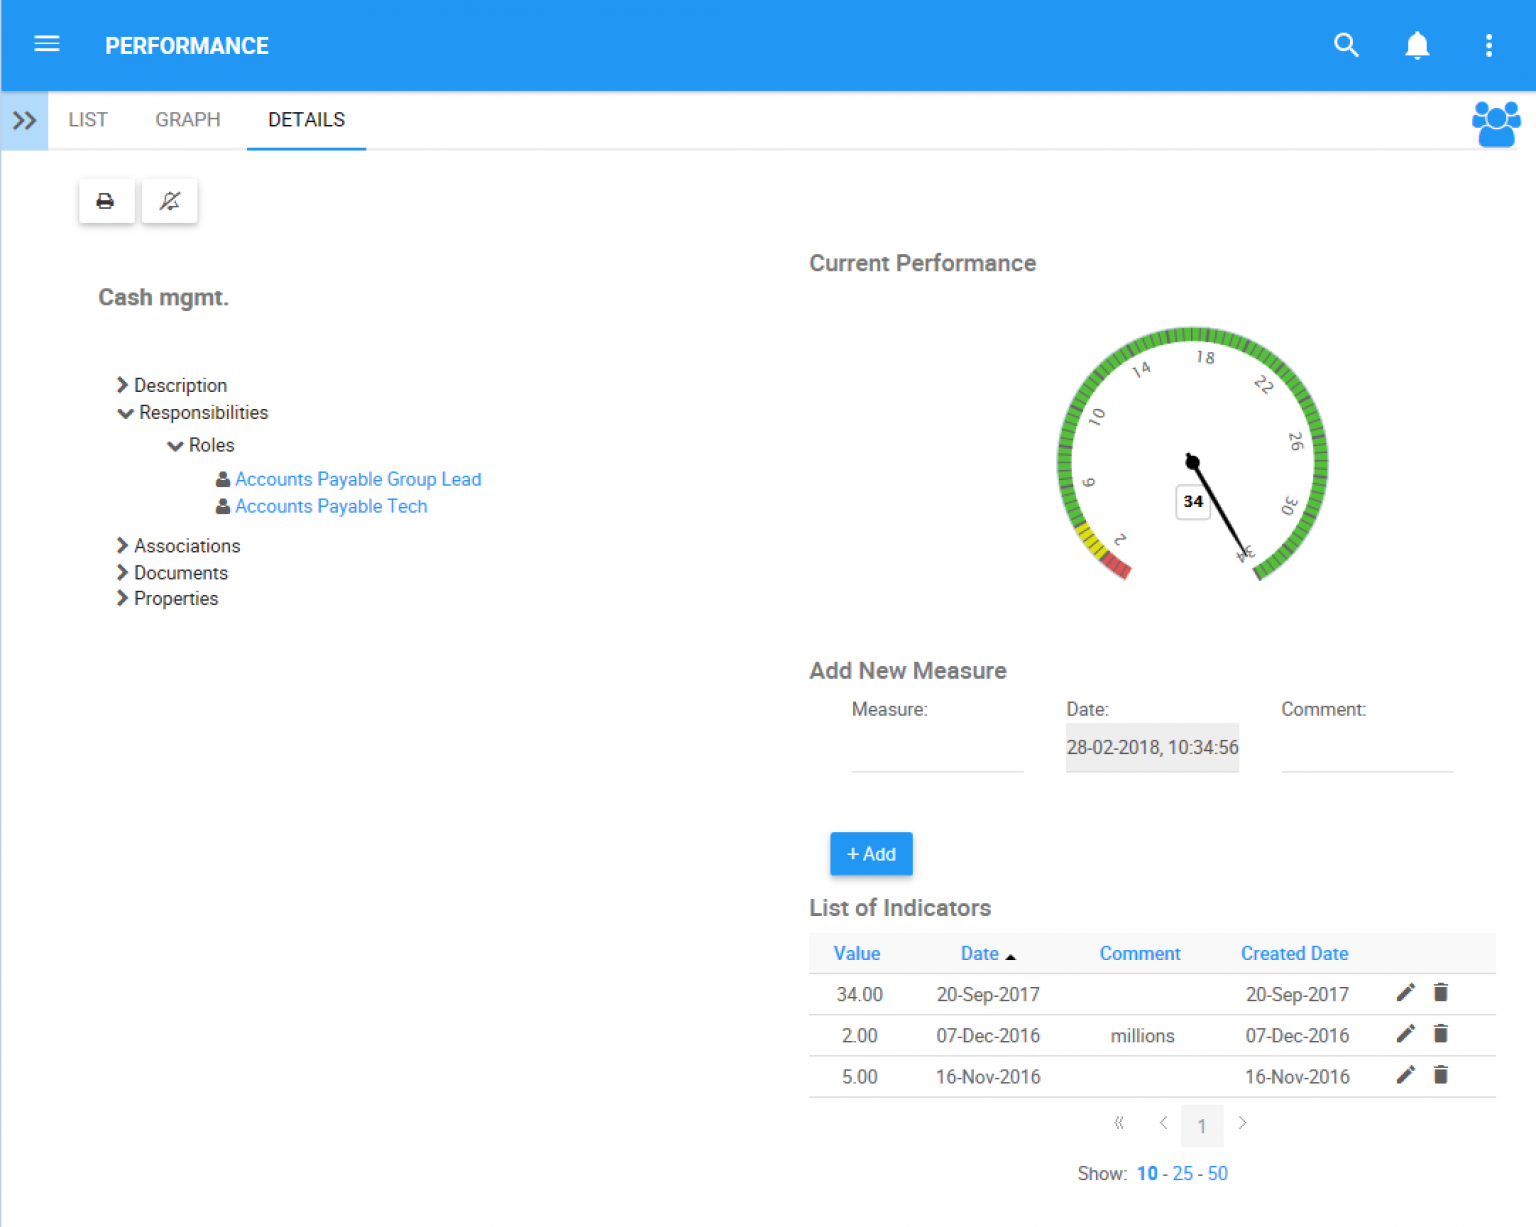The image size is (1536, 1227).
Task: Edit the 34.00 indicator with the pencil icon
Action: [x=1405, y=992]
